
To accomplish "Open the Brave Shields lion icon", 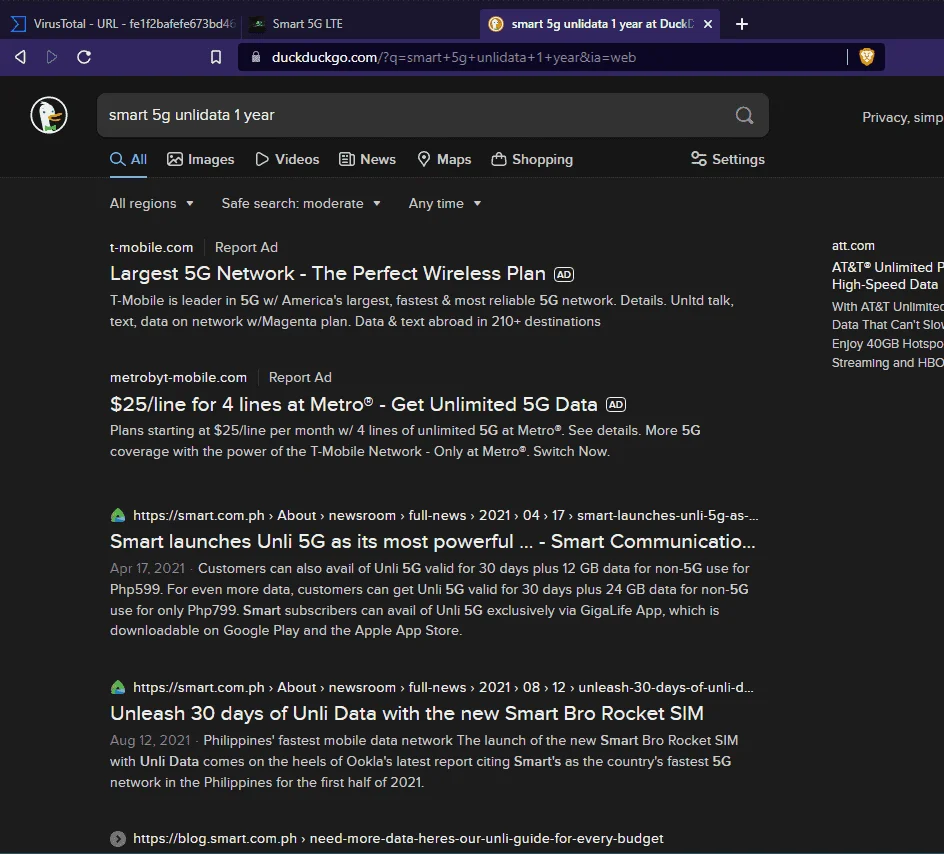I will tap(866, 57).
